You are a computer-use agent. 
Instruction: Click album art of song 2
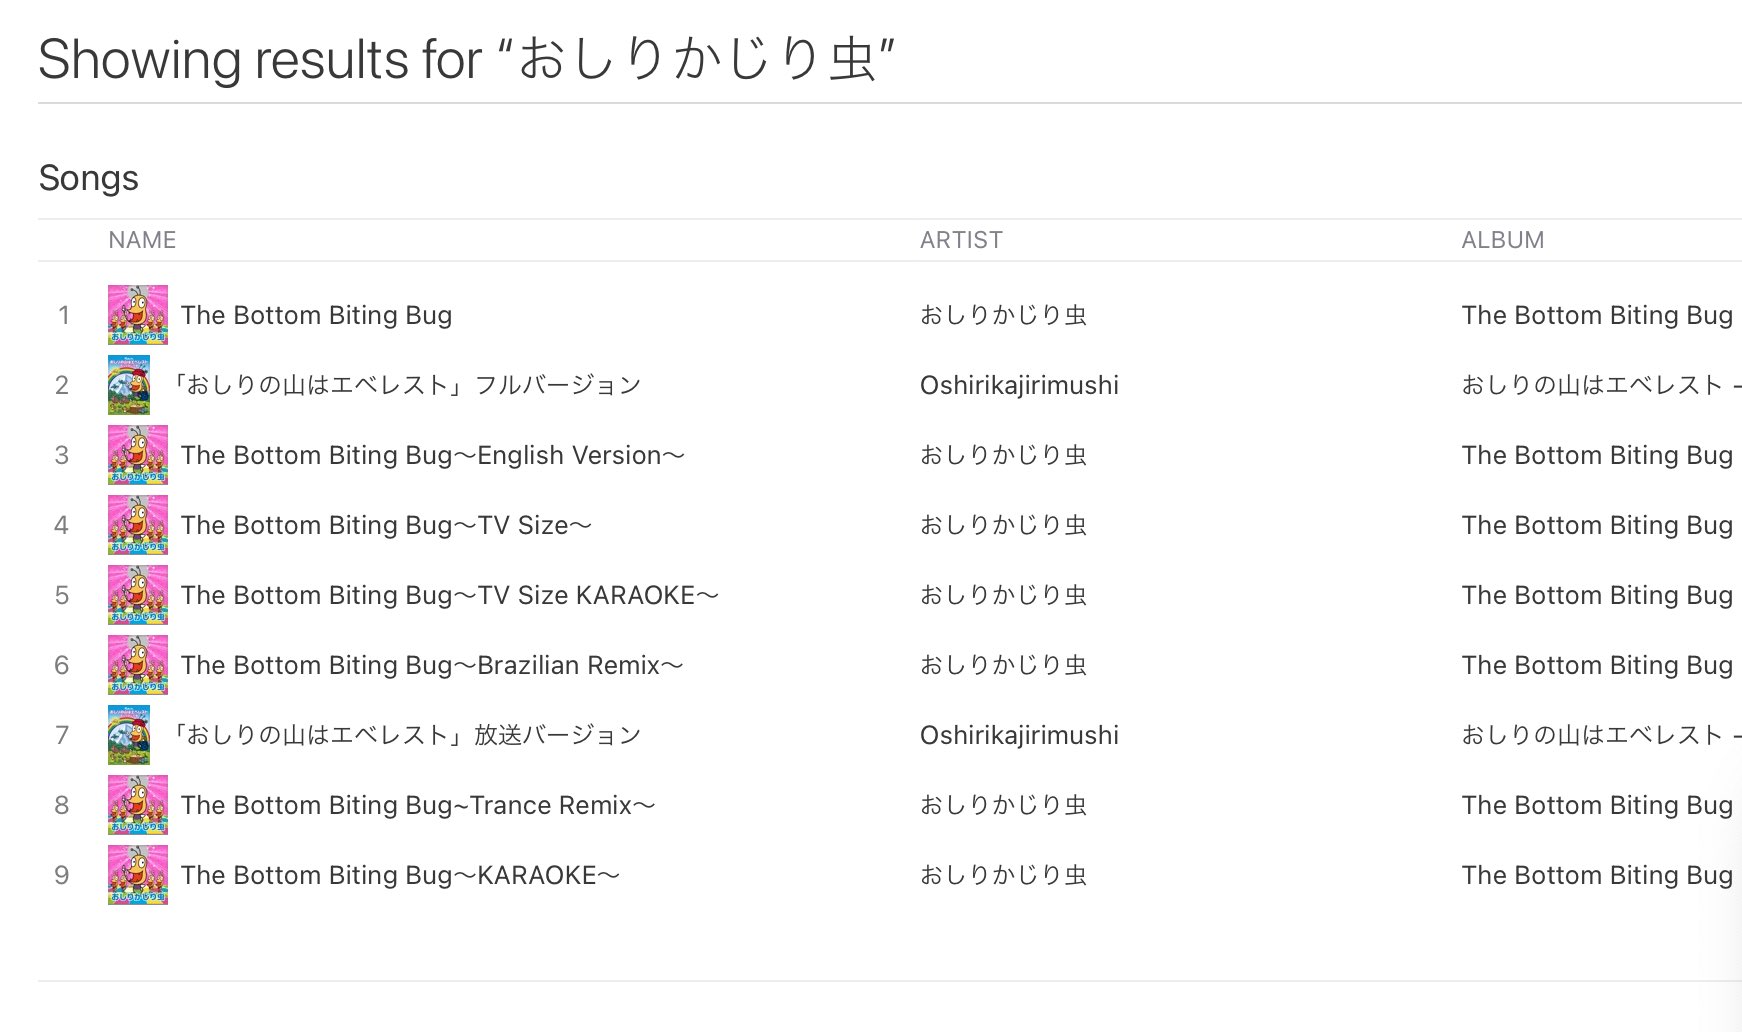pyautogui.click(x=129, y=385)
